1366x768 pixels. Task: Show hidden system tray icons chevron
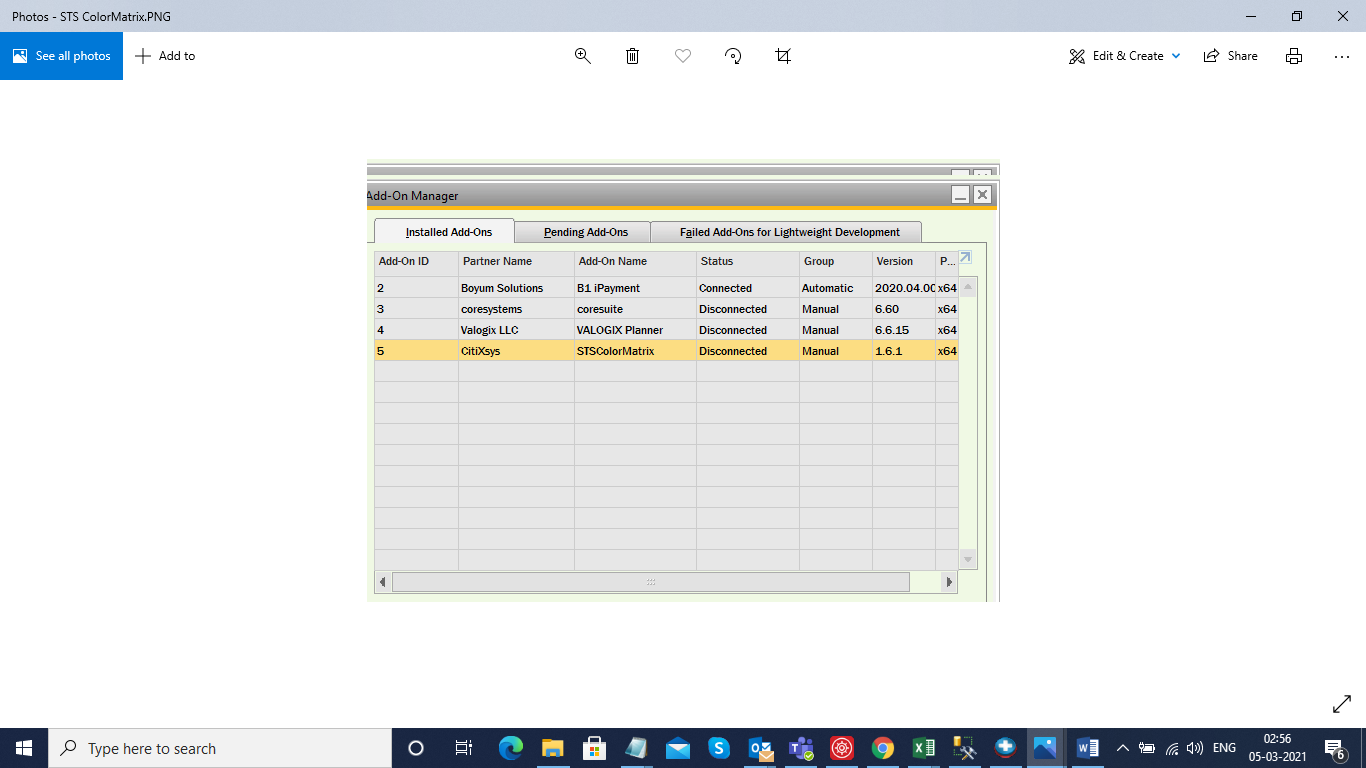coord(1122,748)
